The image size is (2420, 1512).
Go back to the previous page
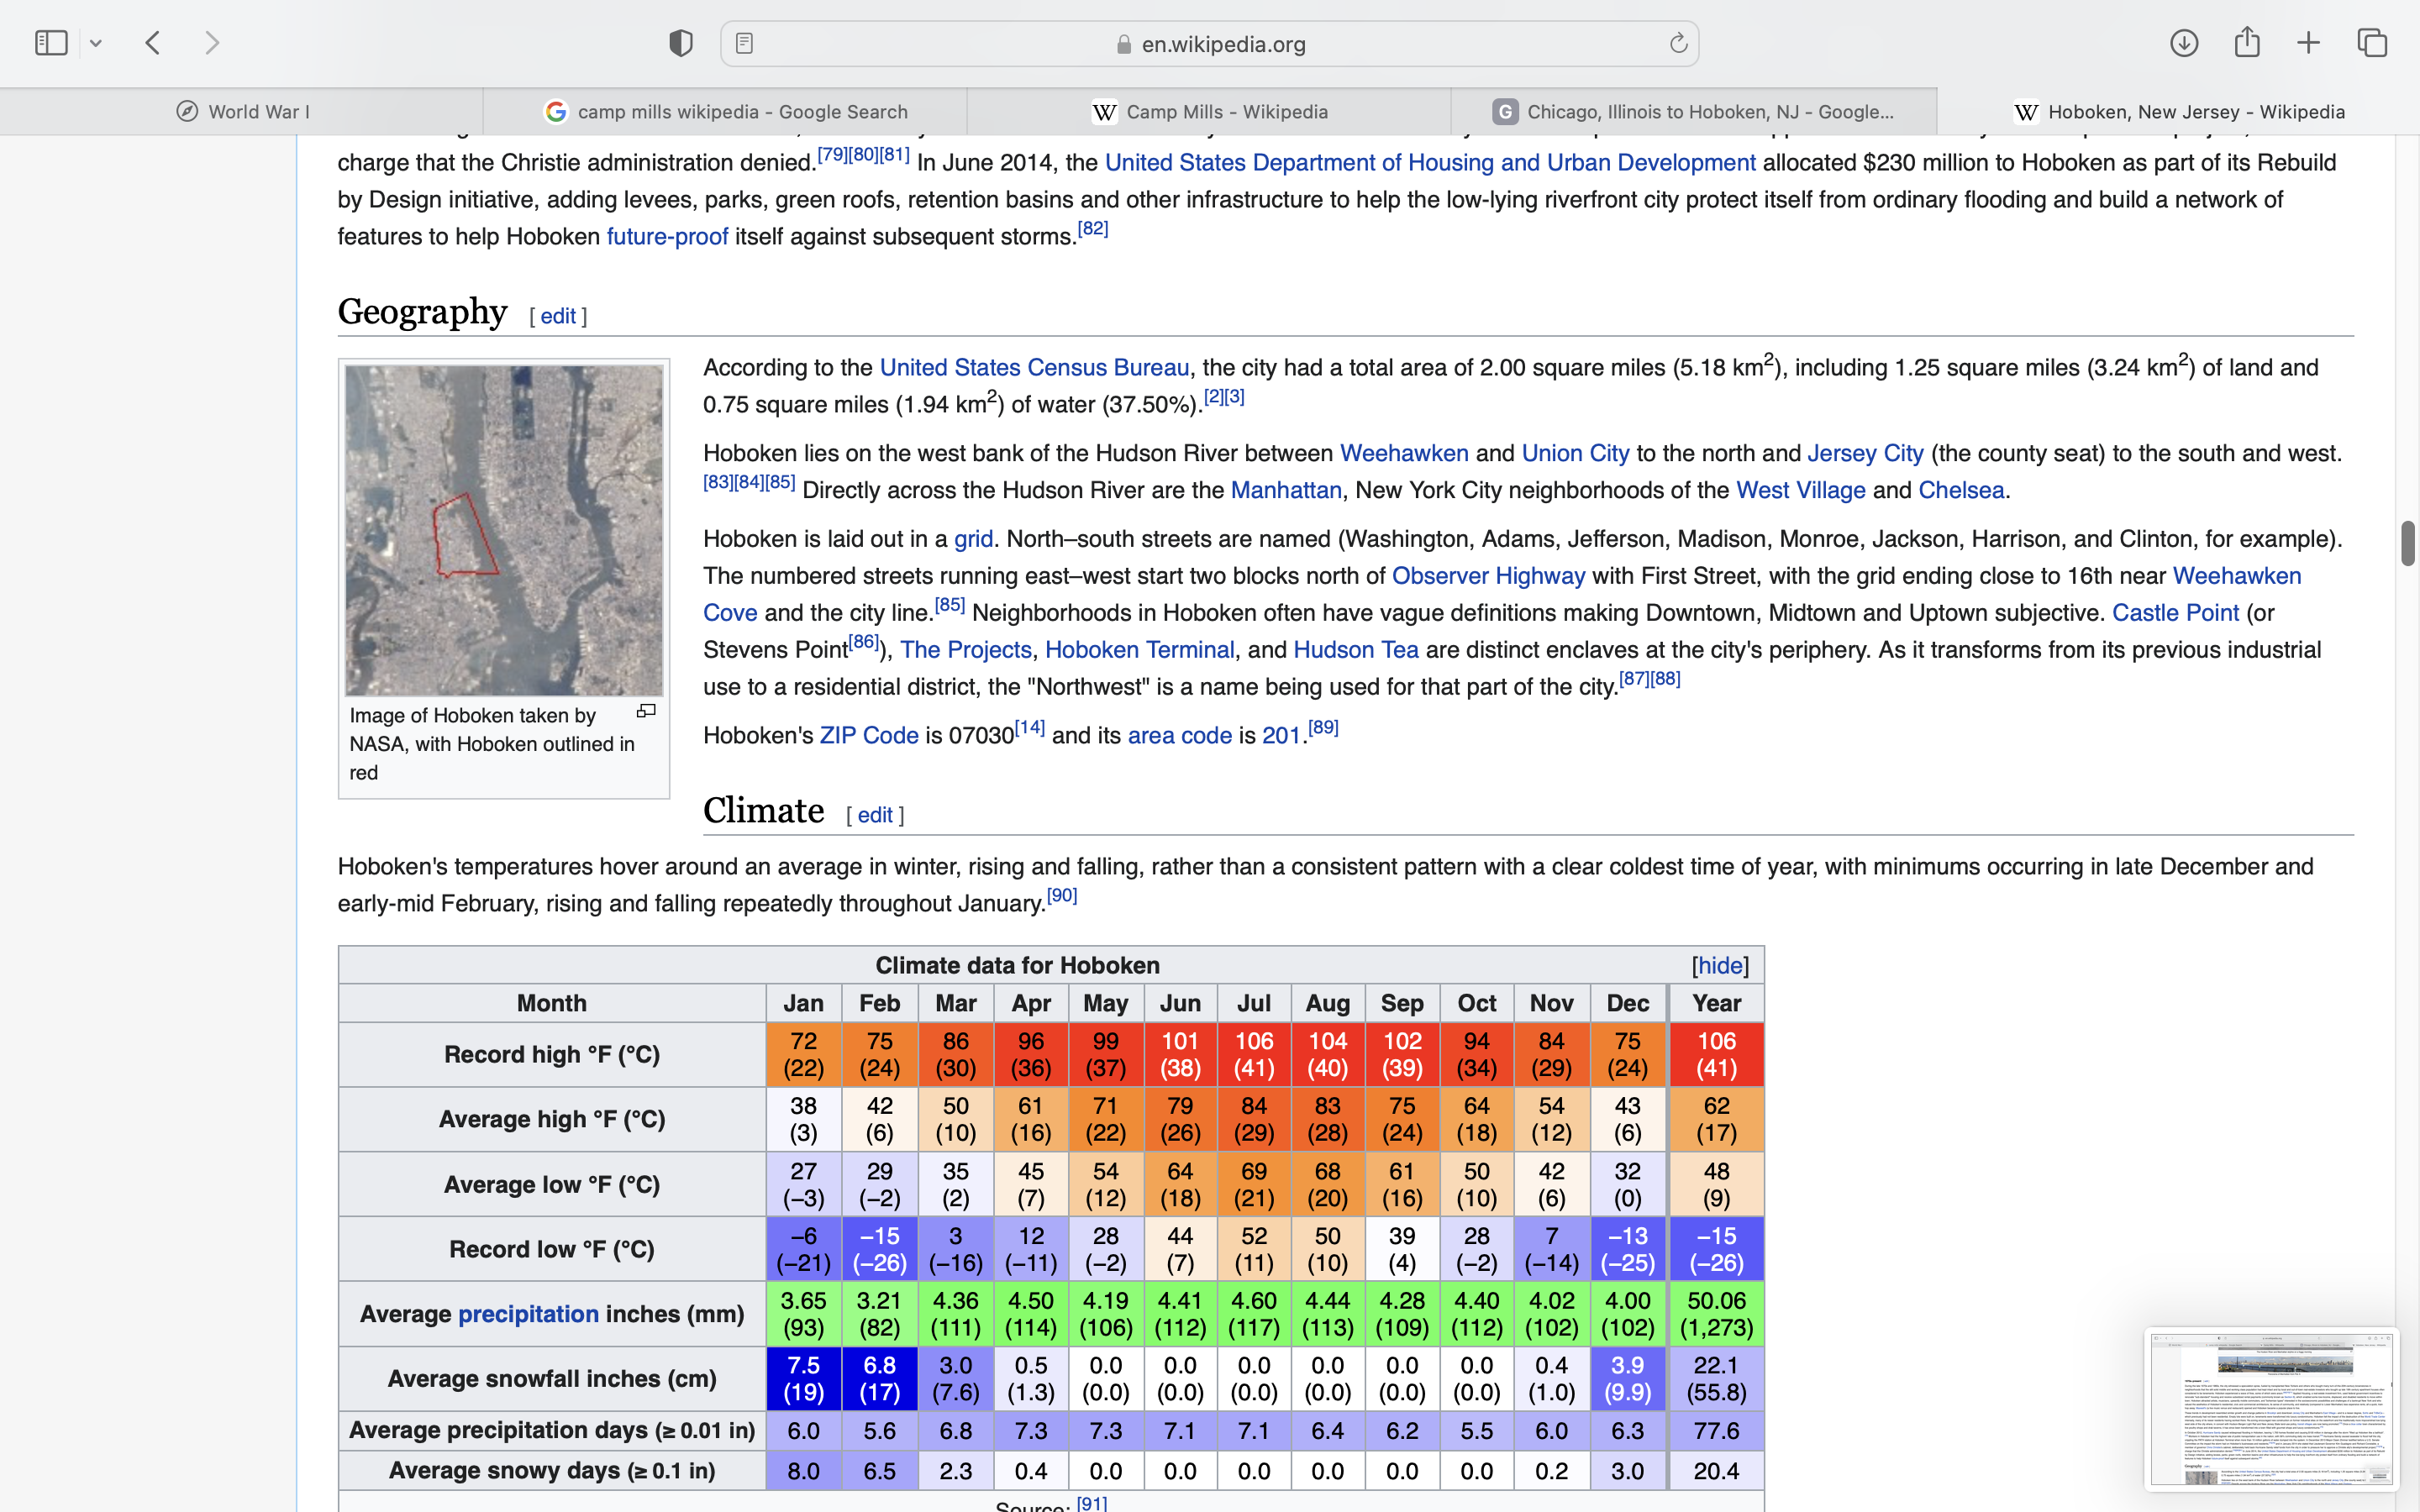(153, 43)
